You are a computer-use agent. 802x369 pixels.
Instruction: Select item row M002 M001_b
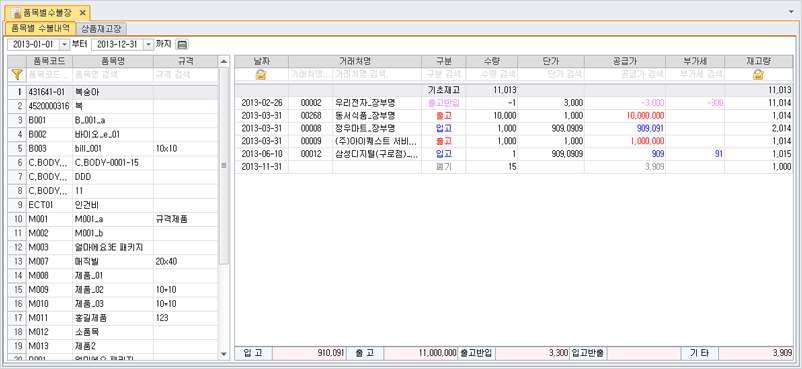click(113, 233)
